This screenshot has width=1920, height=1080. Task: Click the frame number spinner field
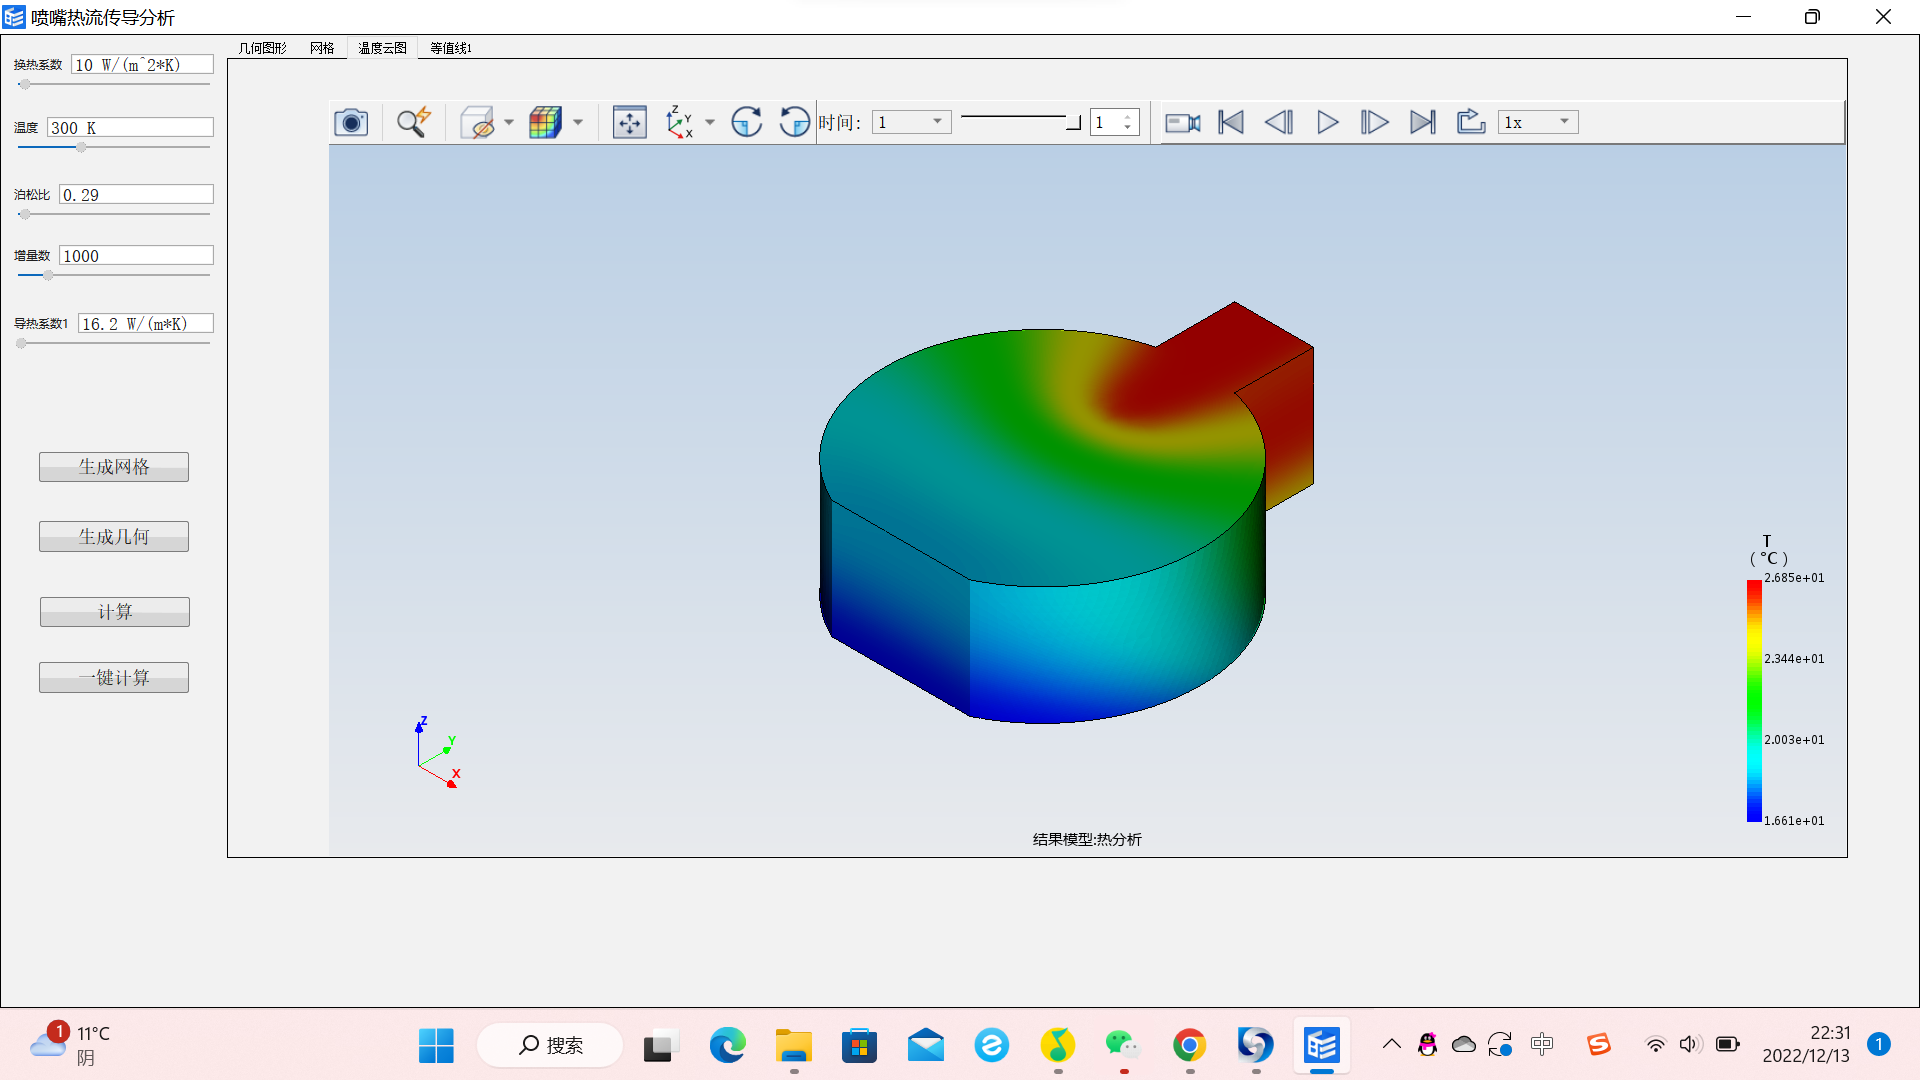[x=1114, y=122]
